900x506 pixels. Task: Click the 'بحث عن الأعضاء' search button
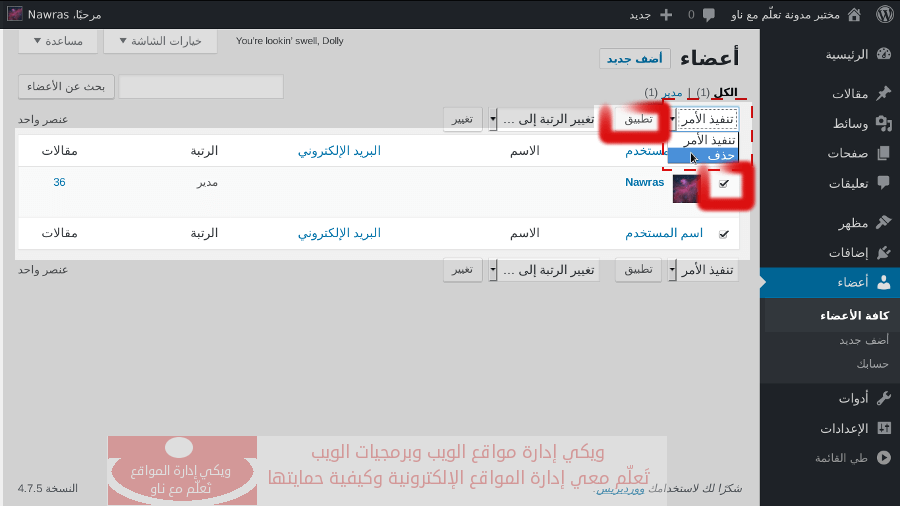pyautogui.click(x=67, y=87)
